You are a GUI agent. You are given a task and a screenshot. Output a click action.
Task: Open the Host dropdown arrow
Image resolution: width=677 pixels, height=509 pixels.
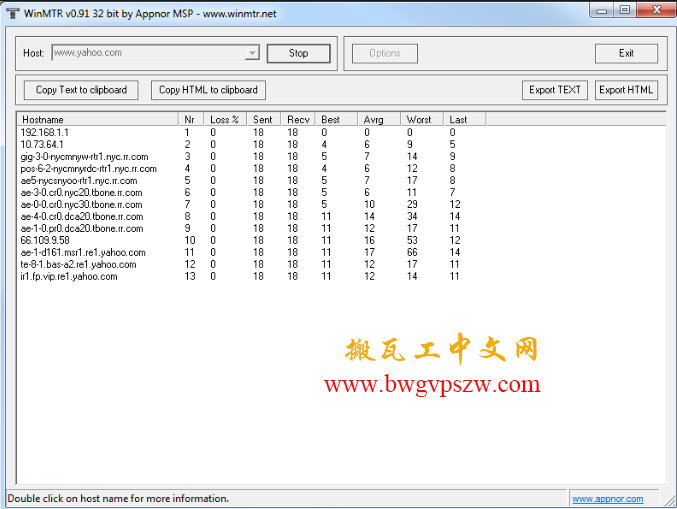(252, 53)
